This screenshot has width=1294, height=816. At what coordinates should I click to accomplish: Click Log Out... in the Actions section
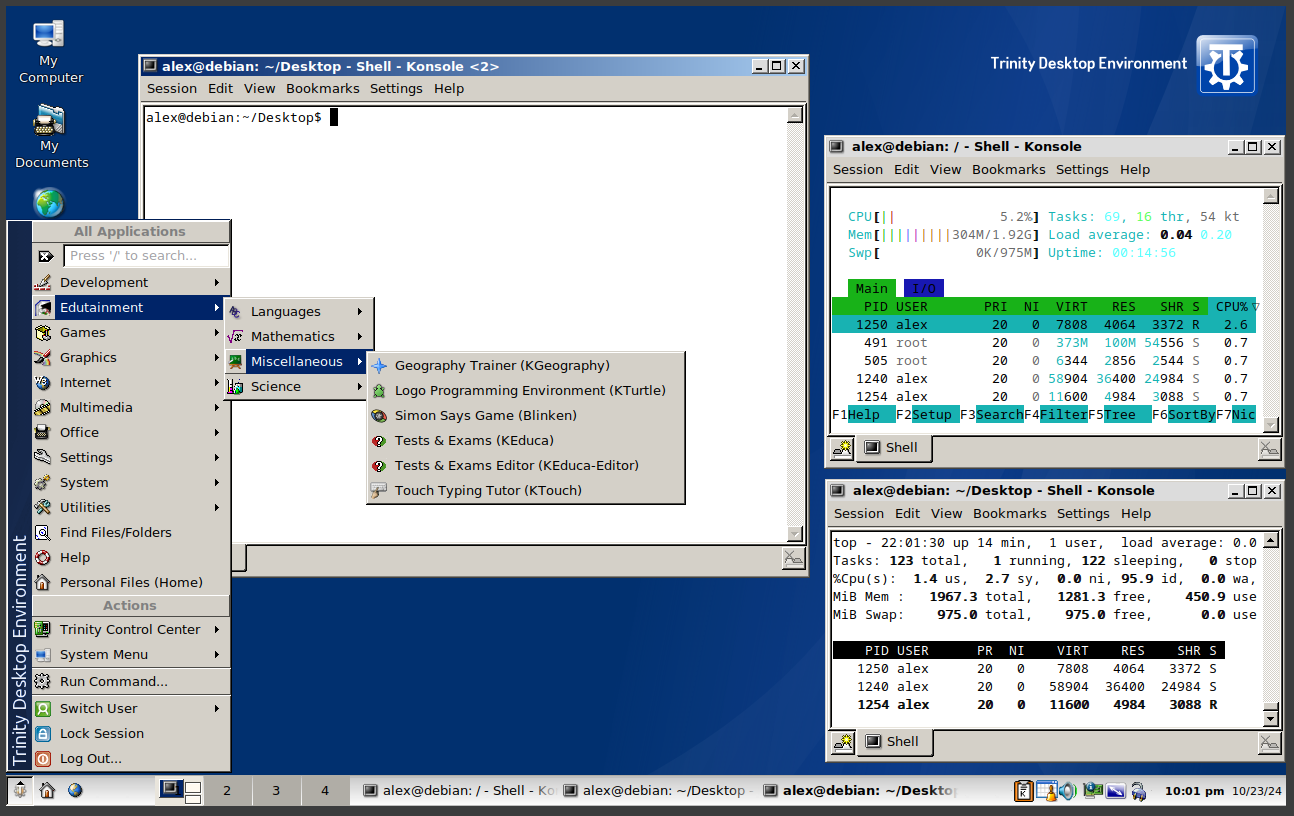coord(90,759)
